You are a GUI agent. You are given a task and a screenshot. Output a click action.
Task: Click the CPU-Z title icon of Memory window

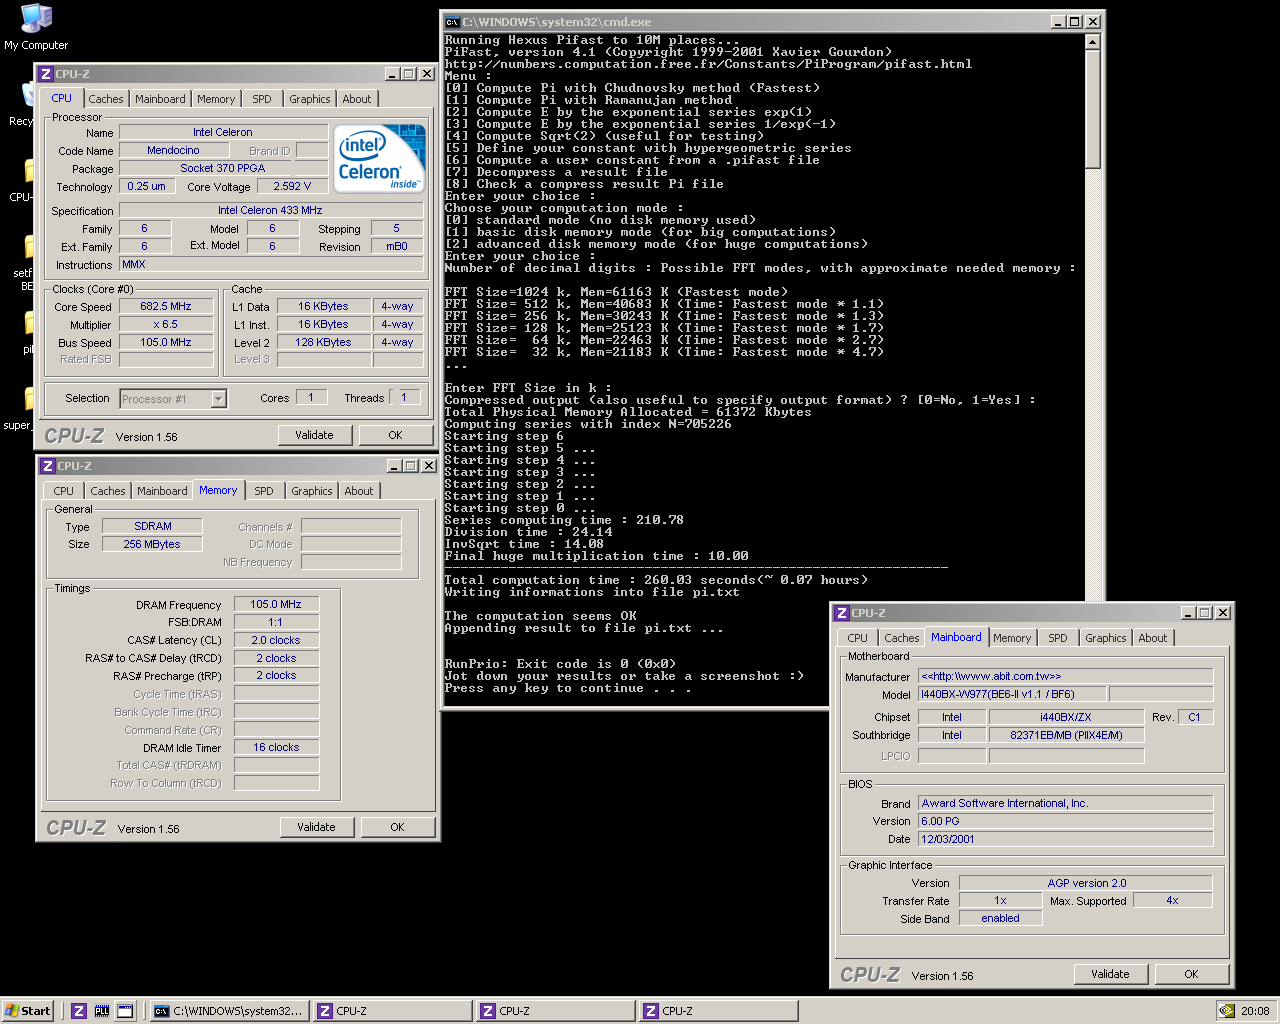click(47, 466)
